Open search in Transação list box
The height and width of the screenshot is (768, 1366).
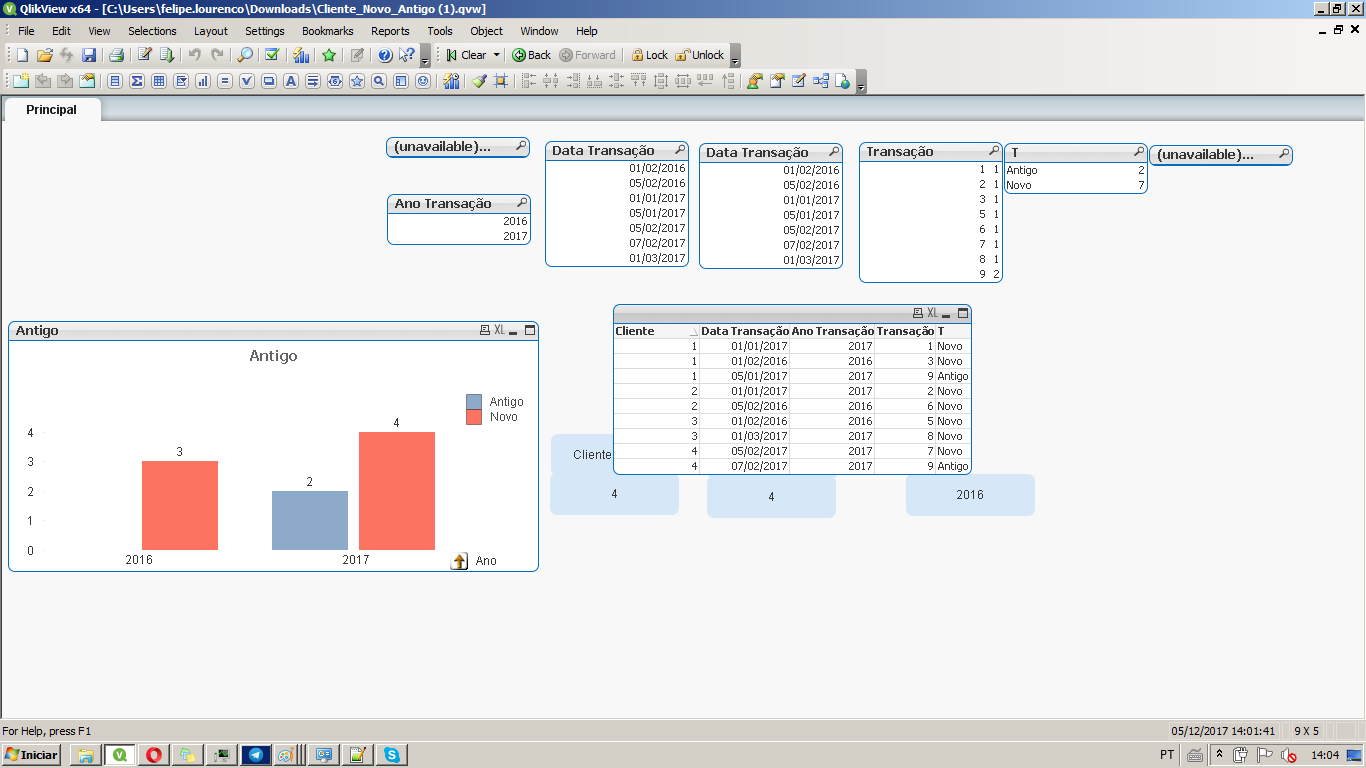pos(993,151)
